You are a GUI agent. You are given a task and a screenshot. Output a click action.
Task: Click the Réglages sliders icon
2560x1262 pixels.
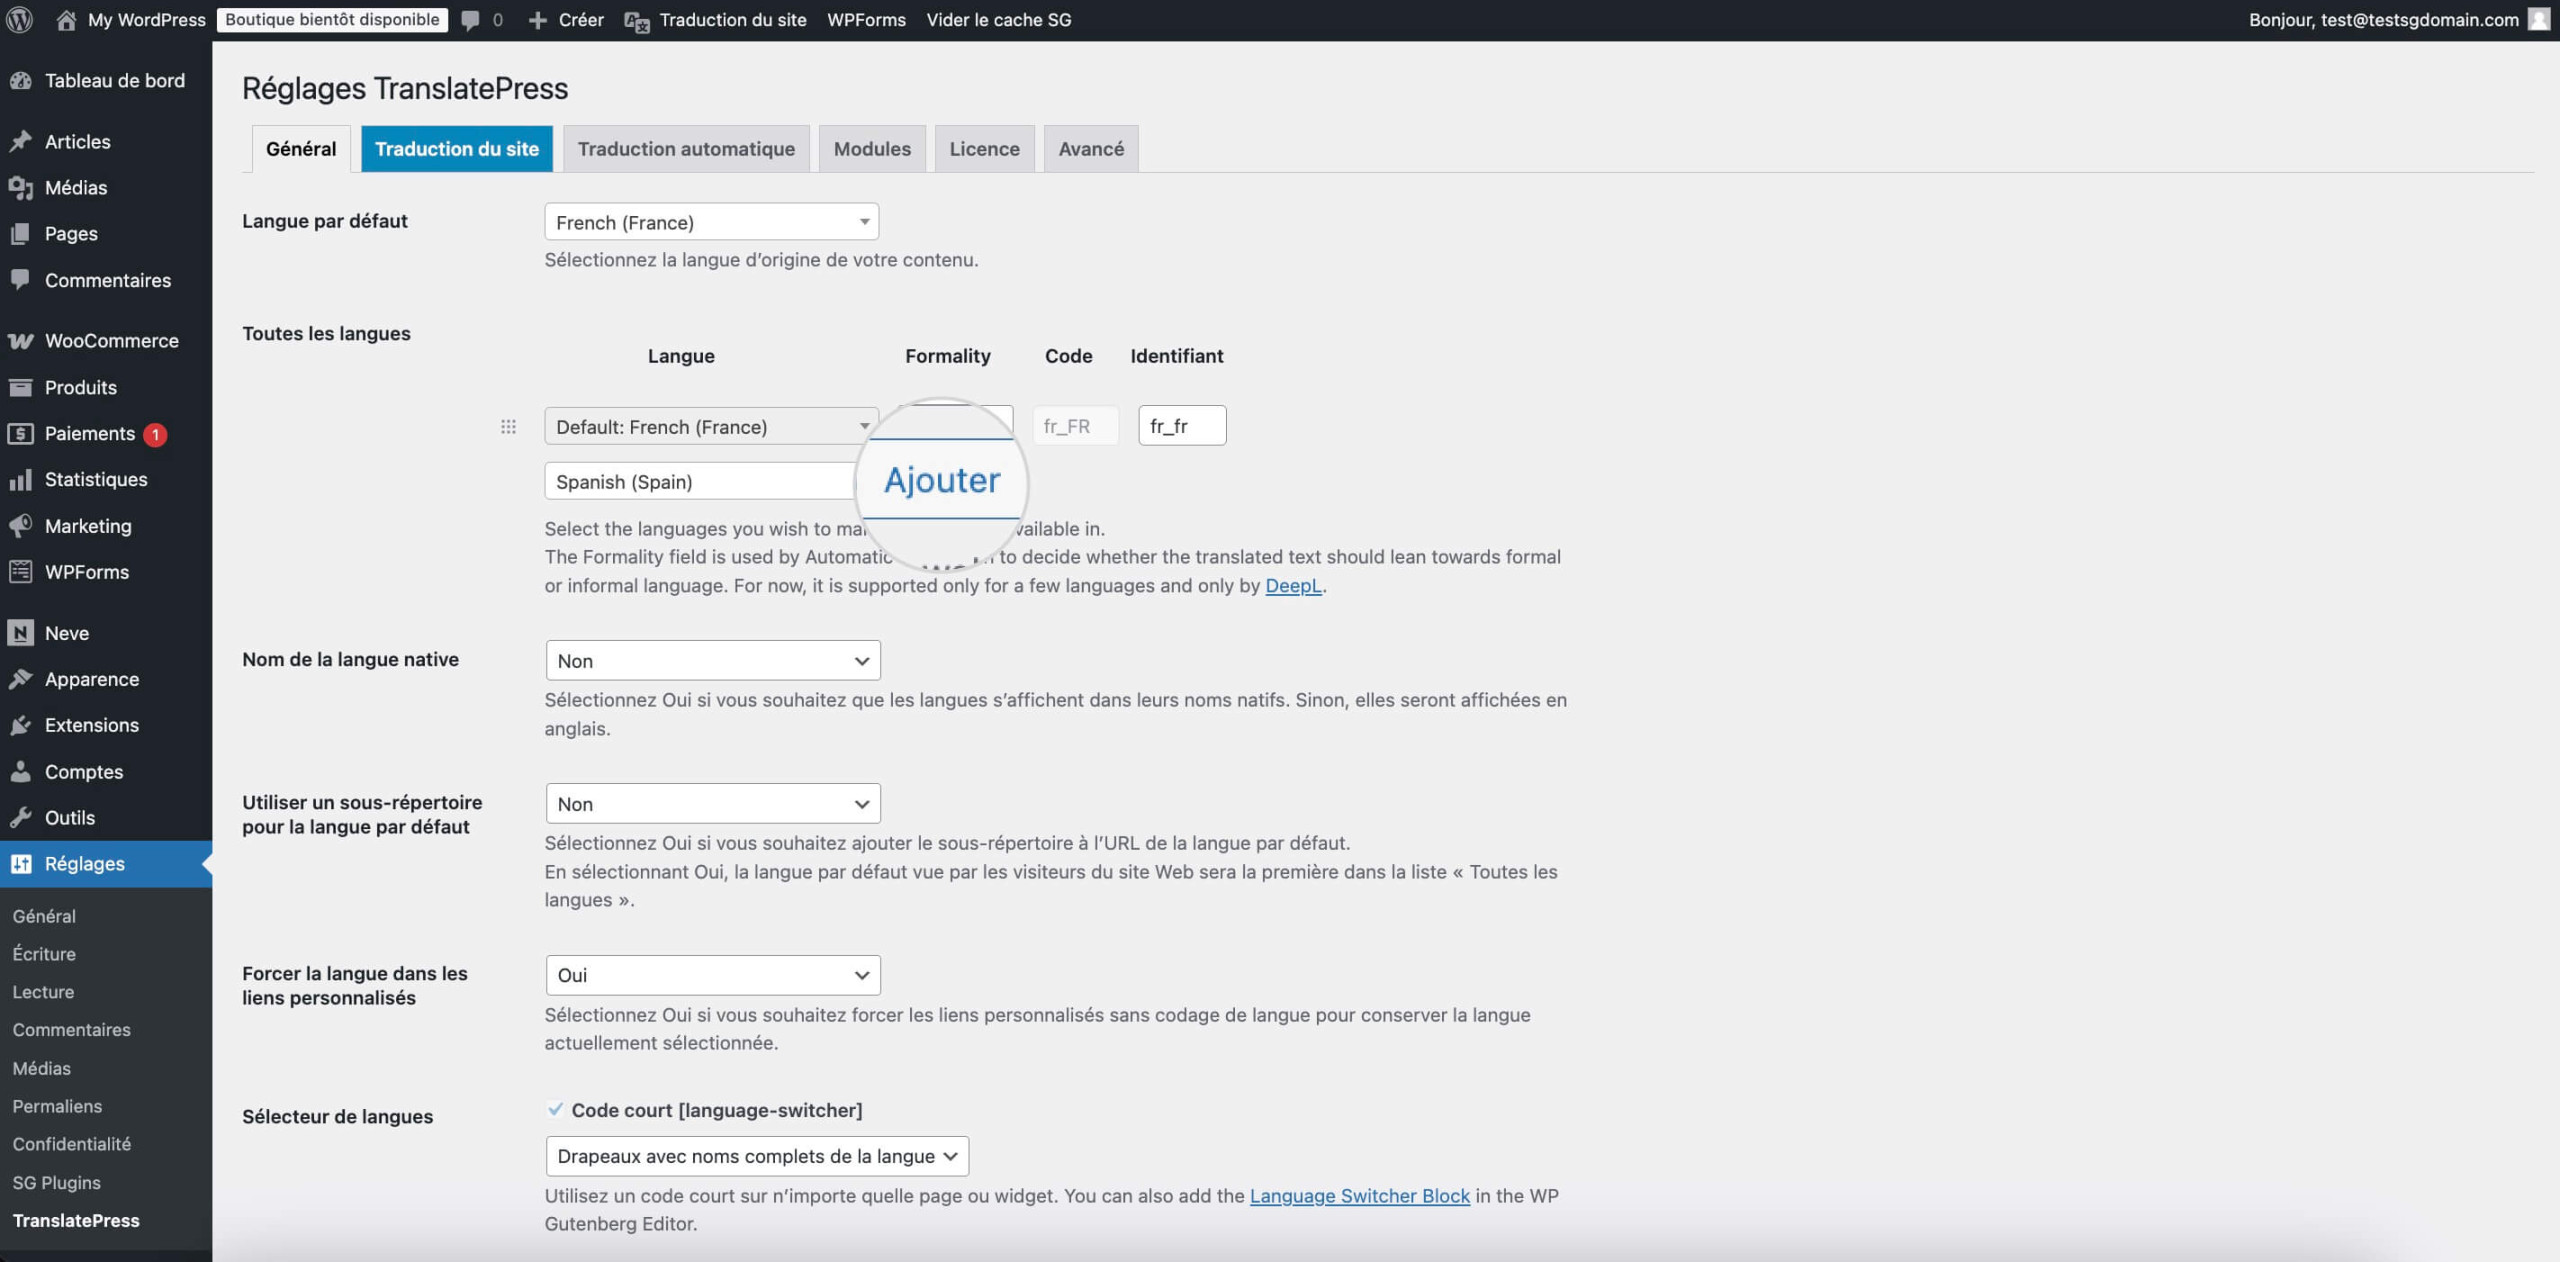21,863
